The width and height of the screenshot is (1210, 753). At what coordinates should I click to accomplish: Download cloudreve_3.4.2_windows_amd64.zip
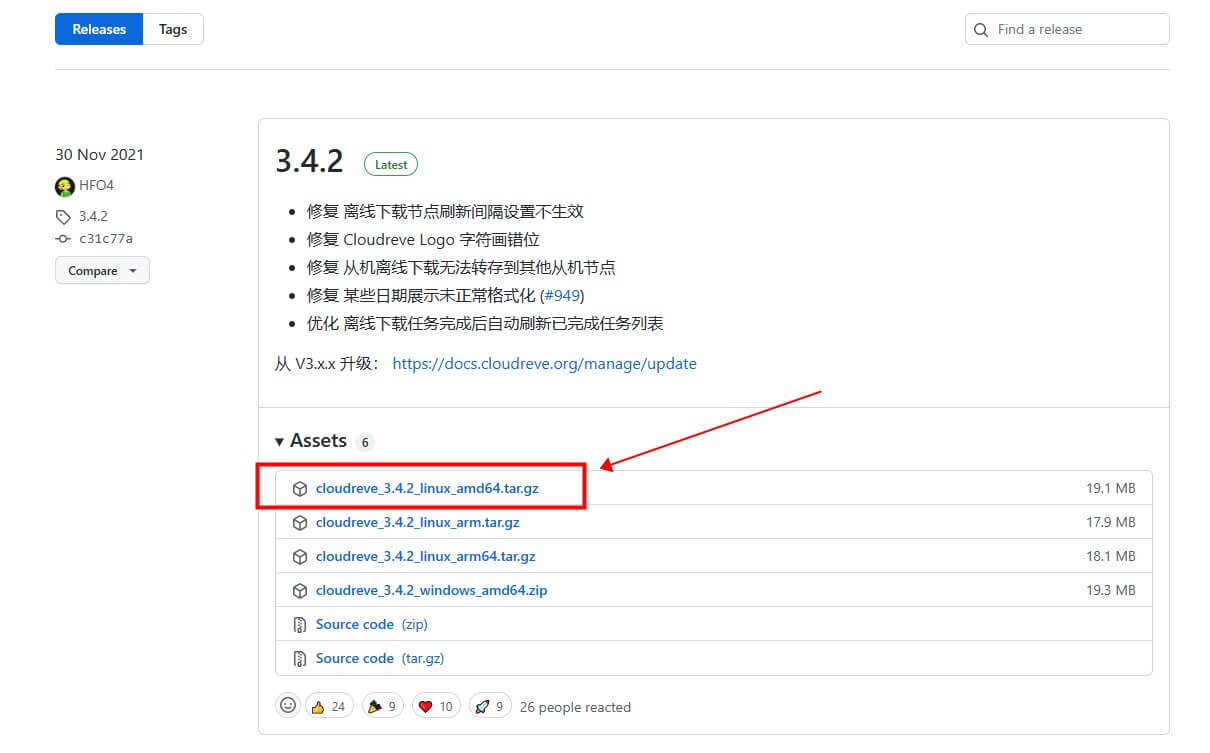431,590
